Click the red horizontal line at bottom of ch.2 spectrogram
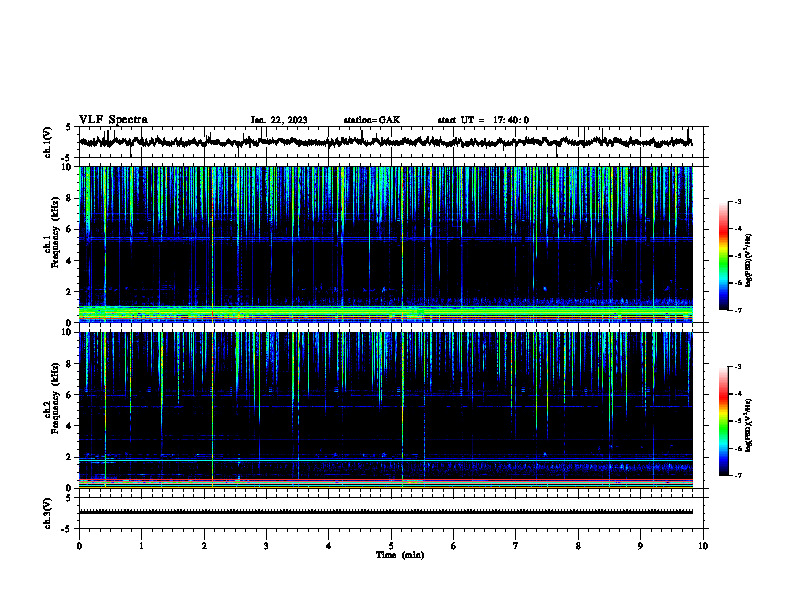The height and width of the screenshot is (612, 792). 386,480
